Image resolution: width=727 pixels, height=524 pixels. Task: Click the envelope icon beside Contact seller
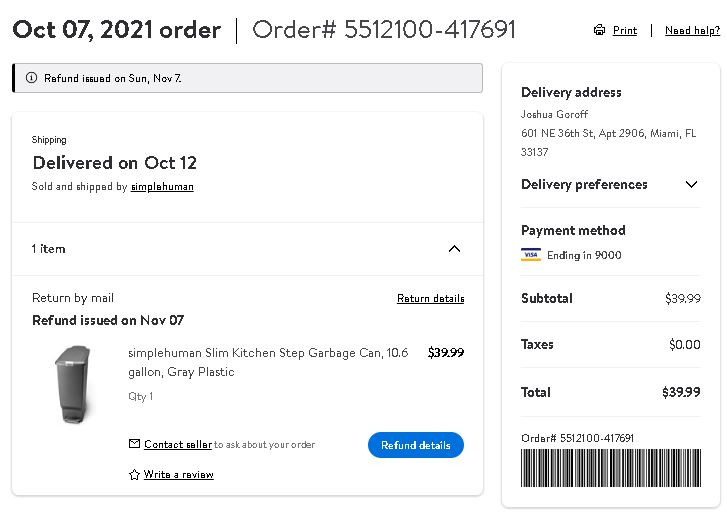coord(134,444)
